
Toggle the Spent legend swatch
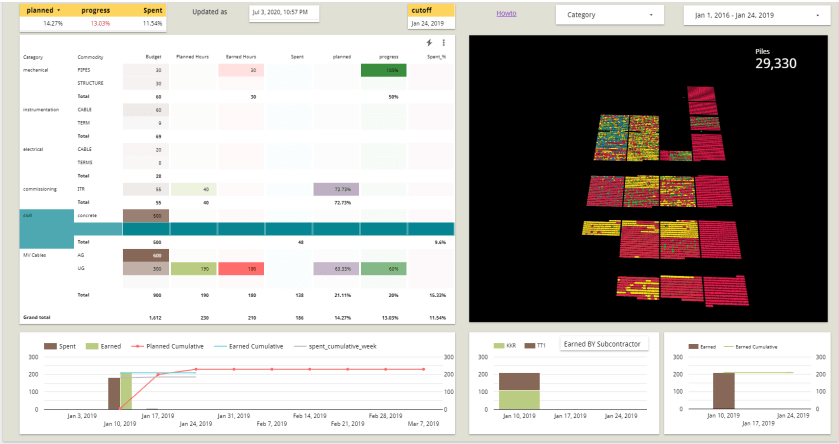point(50,346)
